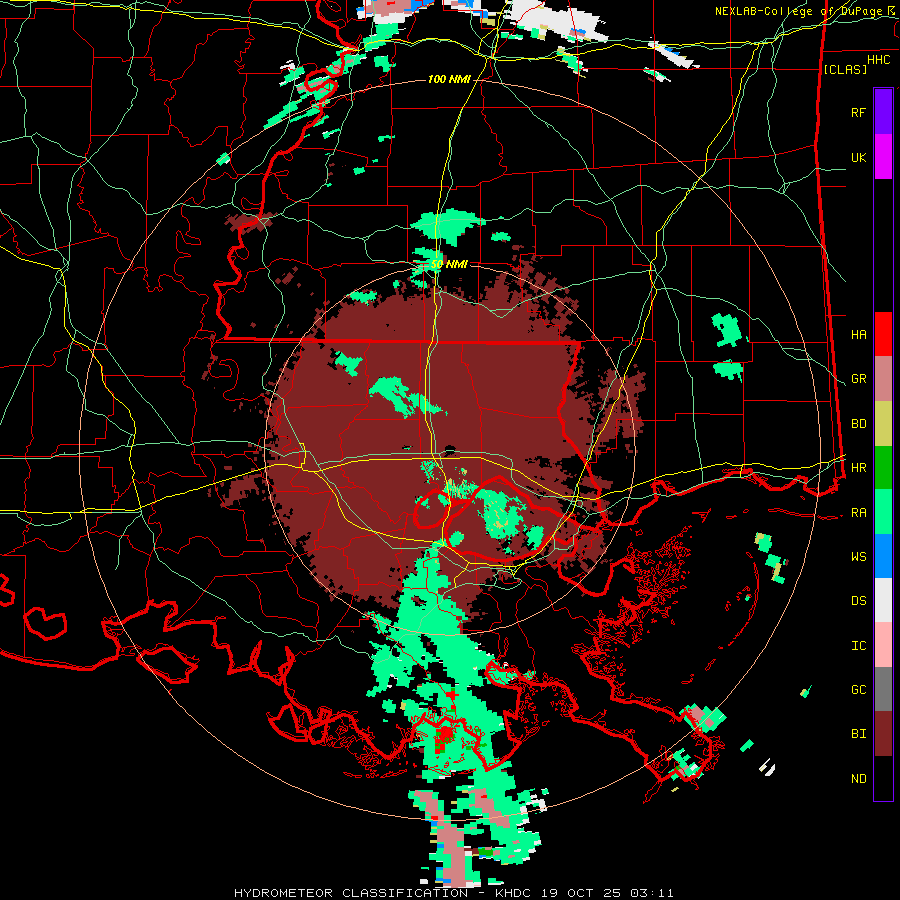
Task: Select the BD yellow-olive legend swatch
Action: tap(883, 423)
